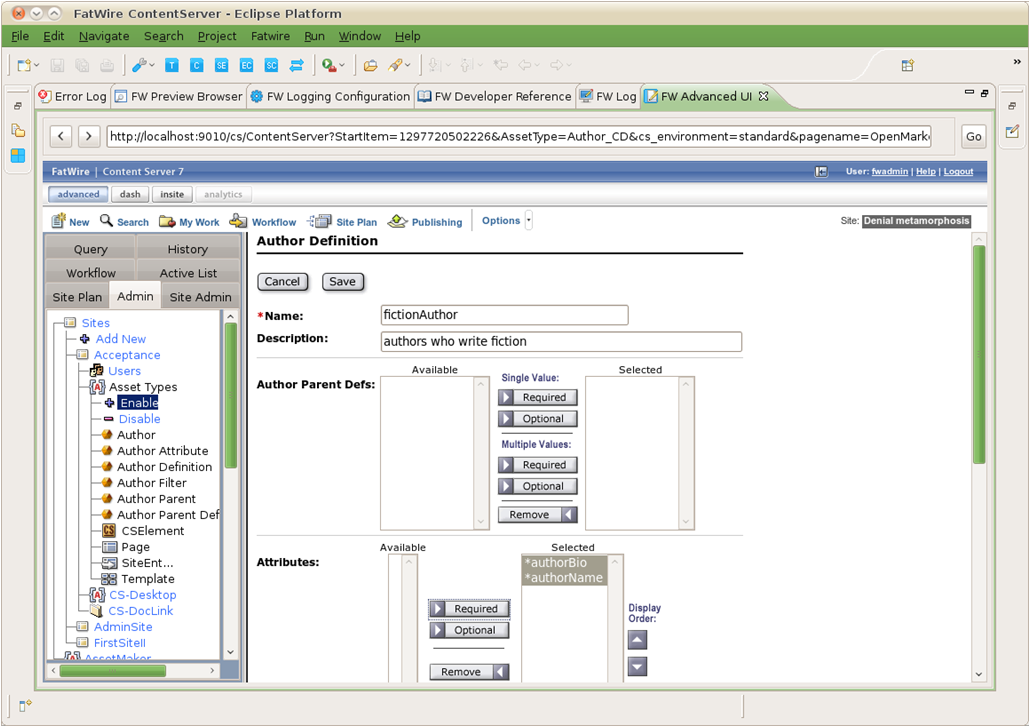Click the blue squares icon in left trim
The image size is (1030, 727).
pos(18,156)
